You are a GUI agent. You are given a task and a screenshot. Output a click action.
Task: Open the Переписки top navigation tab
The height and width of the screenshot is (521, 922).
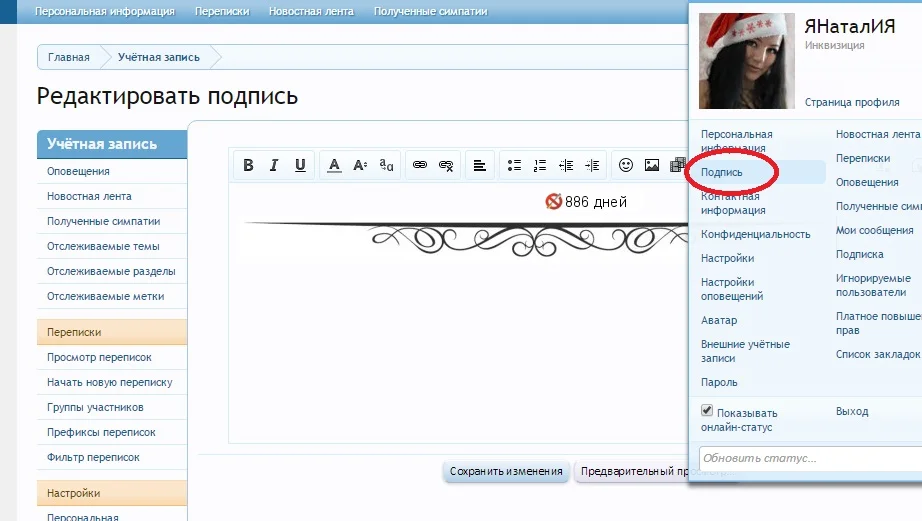pos(221,12)
